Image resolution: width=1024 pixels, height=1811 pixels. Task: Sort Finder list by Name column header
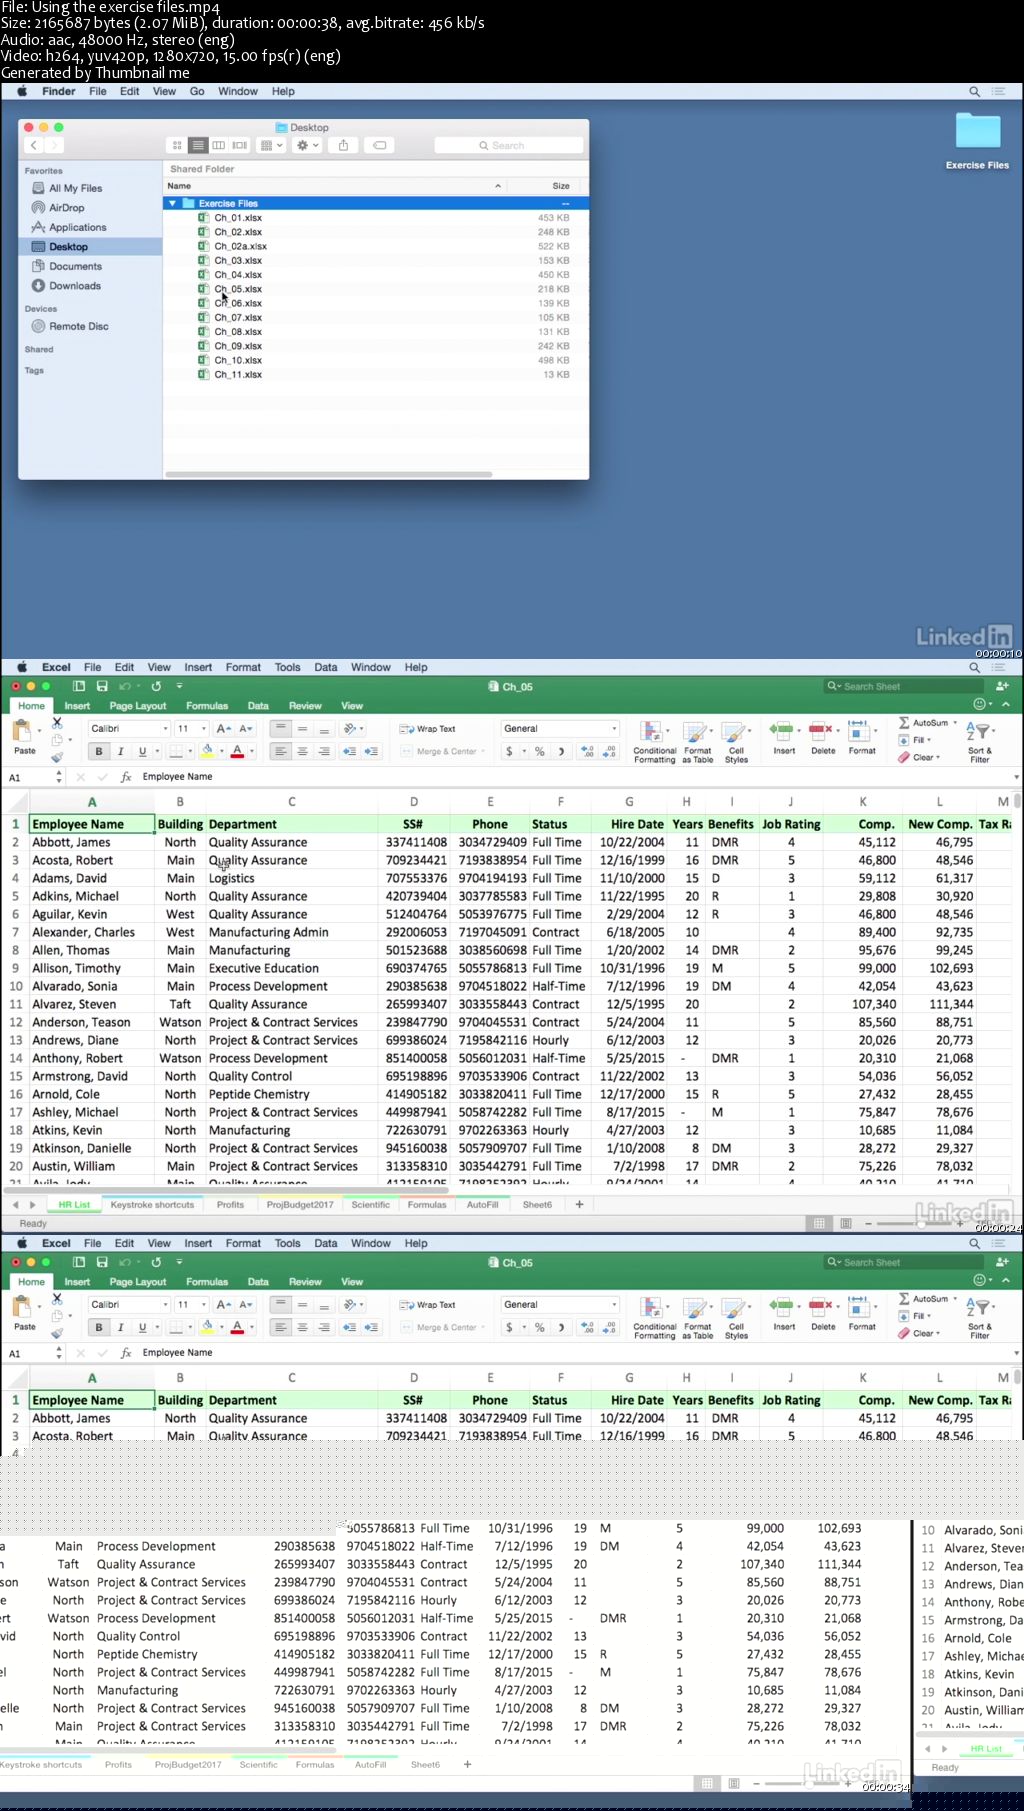(335, 186)
